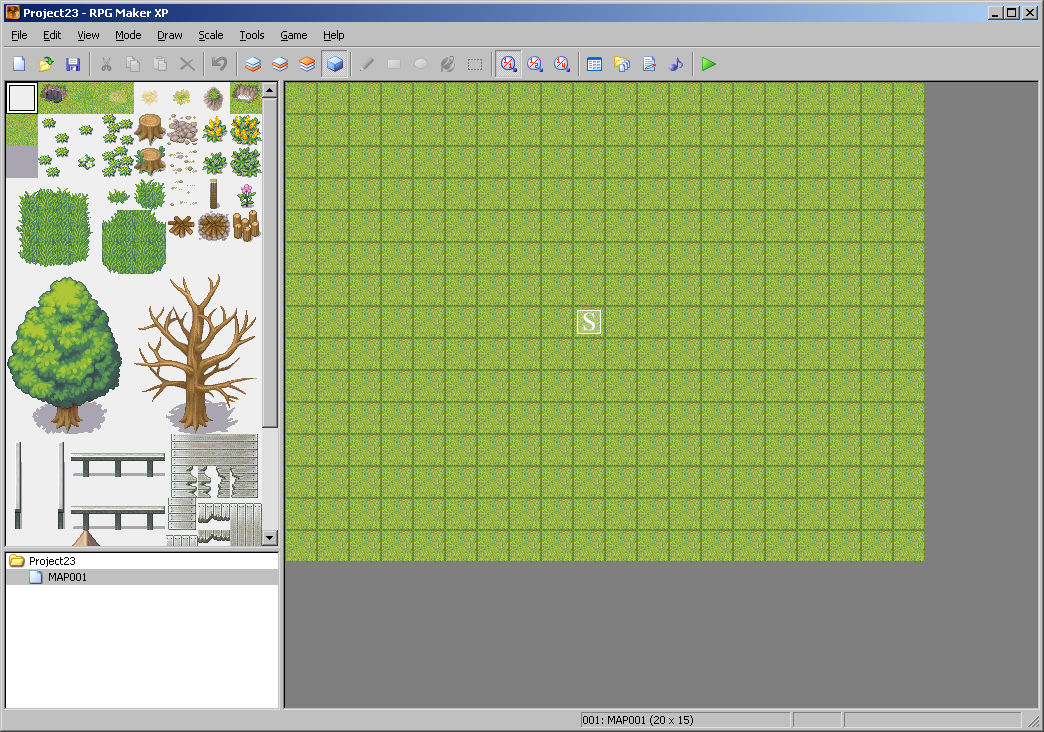1044x732 pixels.
Task: Open the Sound Test music note icon
Action: (676, 64)
